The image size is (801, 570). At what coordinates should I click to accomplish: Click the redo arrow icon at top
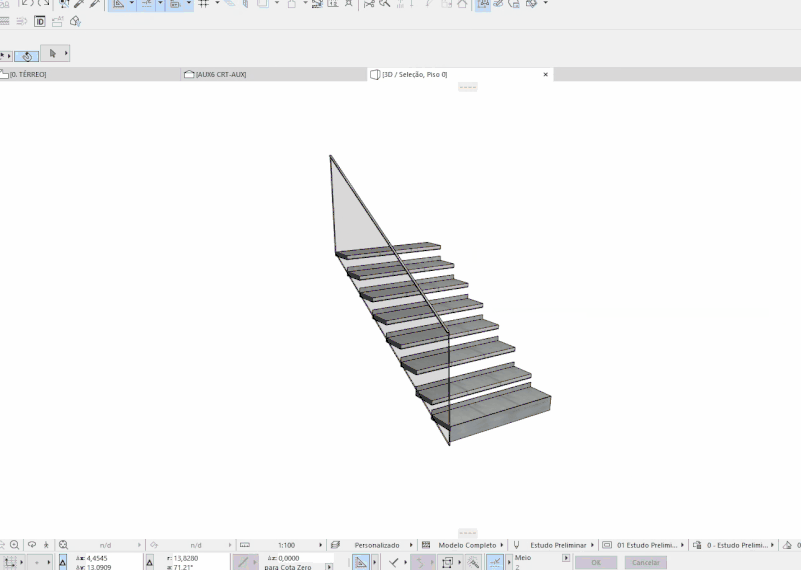43,4
